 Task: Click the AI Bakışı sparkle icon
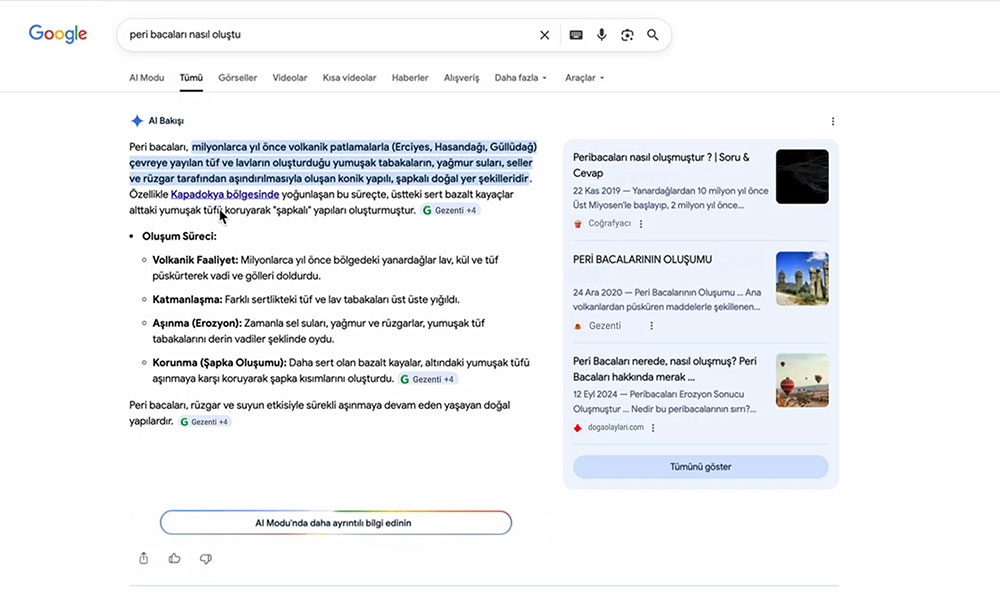click(x=137, y=120)
